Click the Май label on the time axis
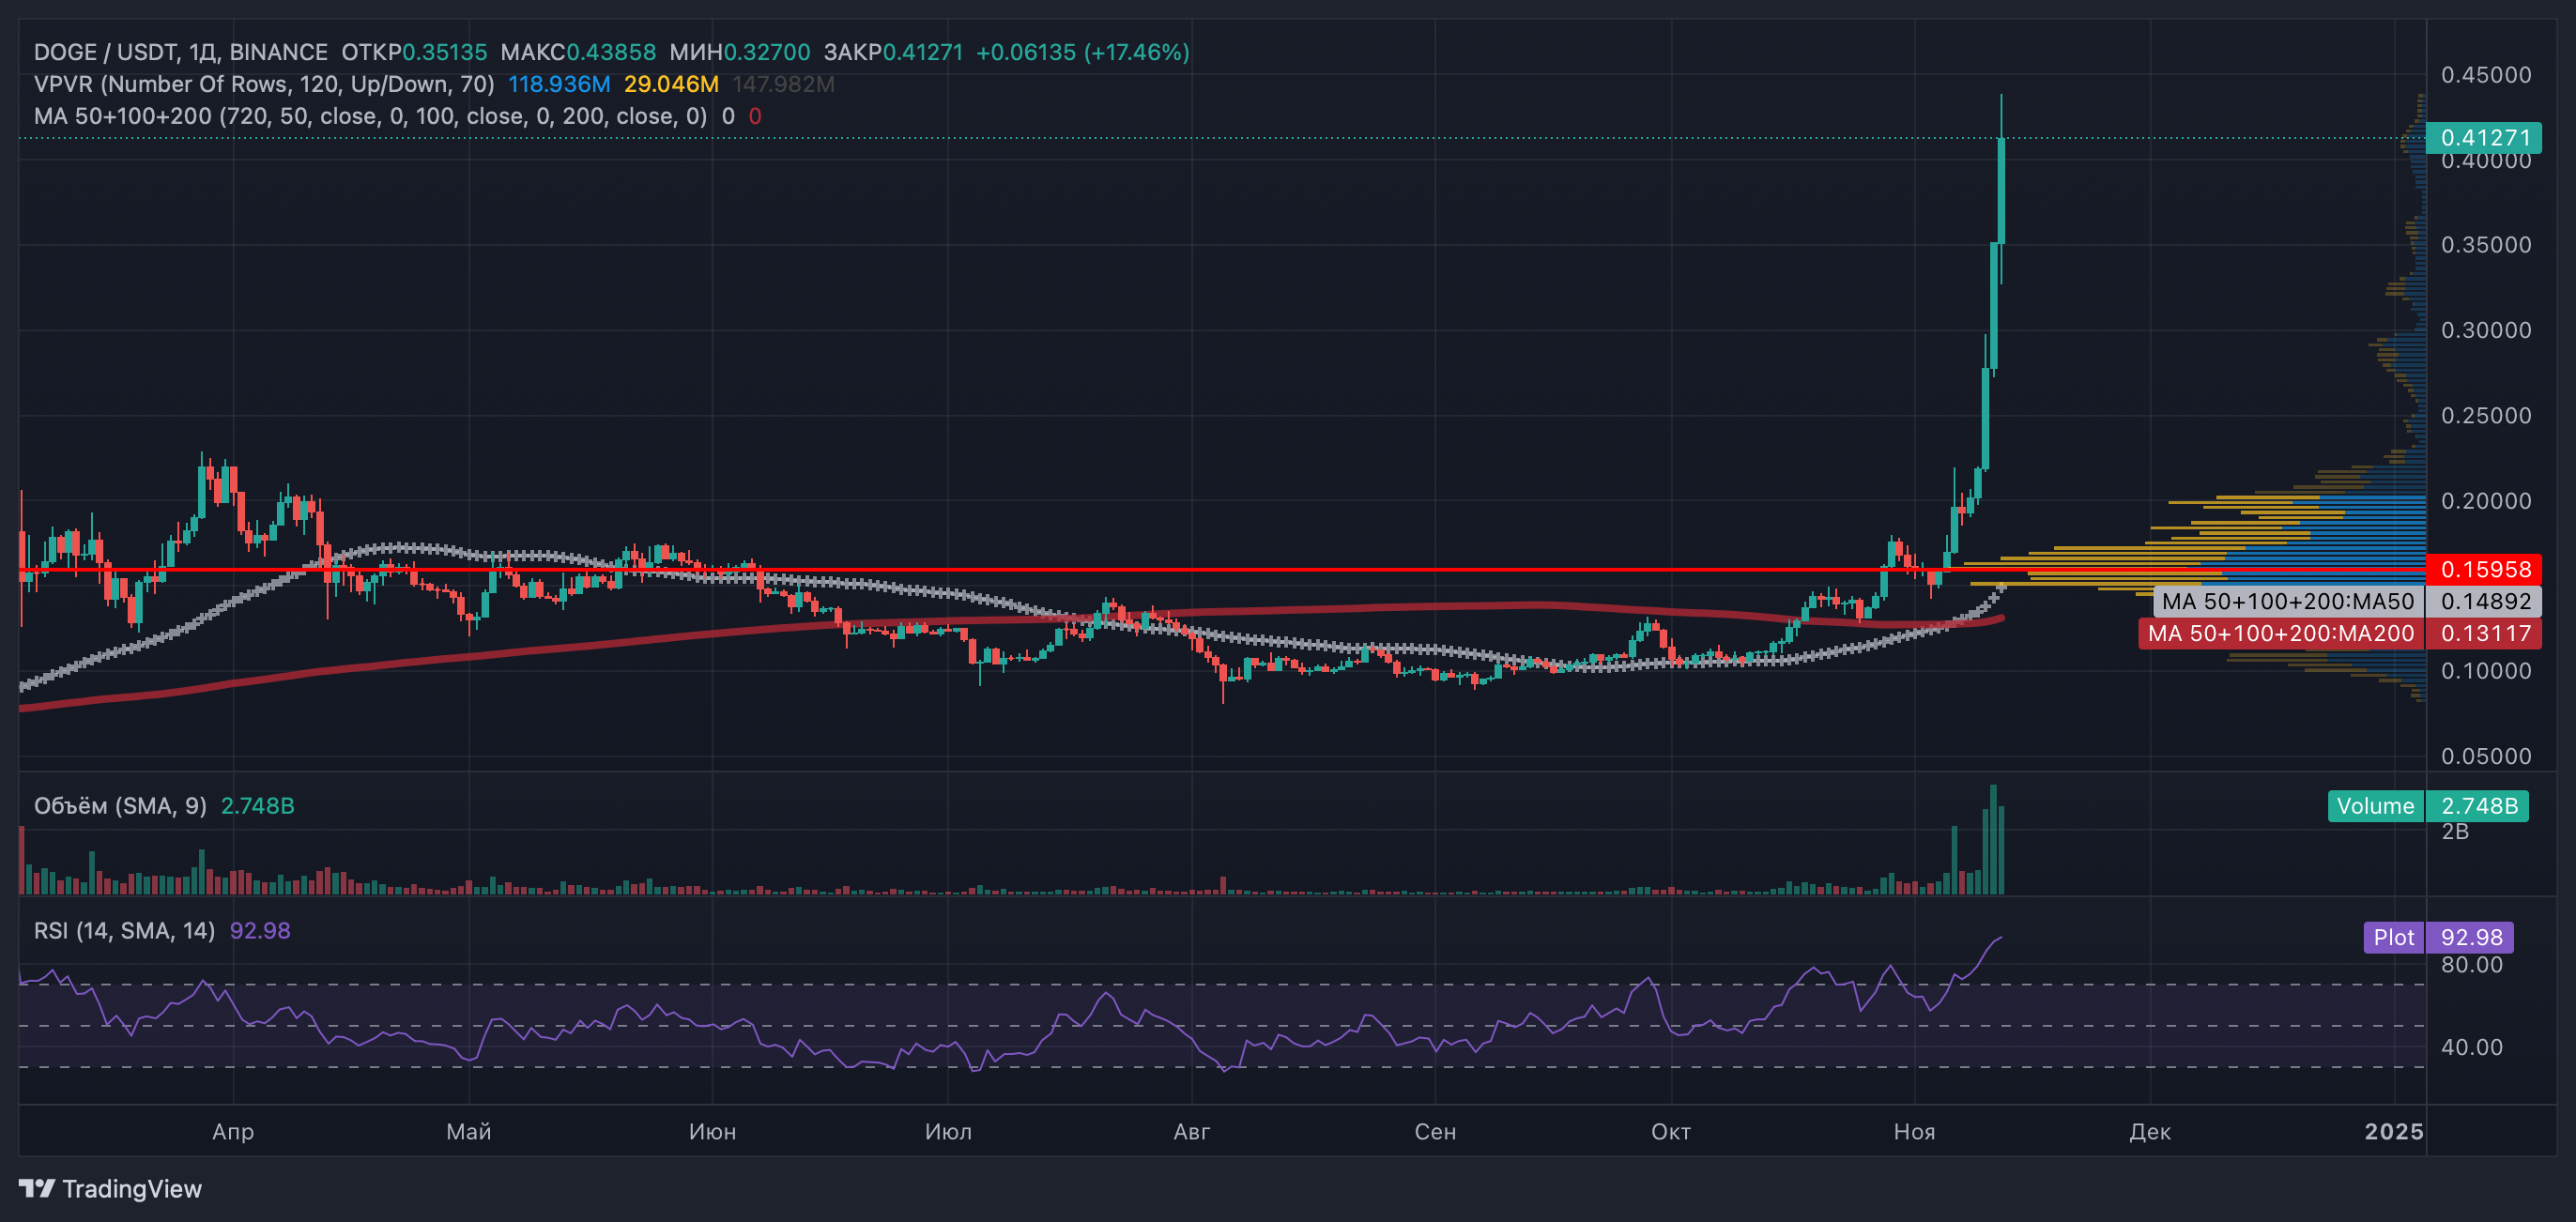This screenshot has width=2576, height=1222. tap(469, 1132)
